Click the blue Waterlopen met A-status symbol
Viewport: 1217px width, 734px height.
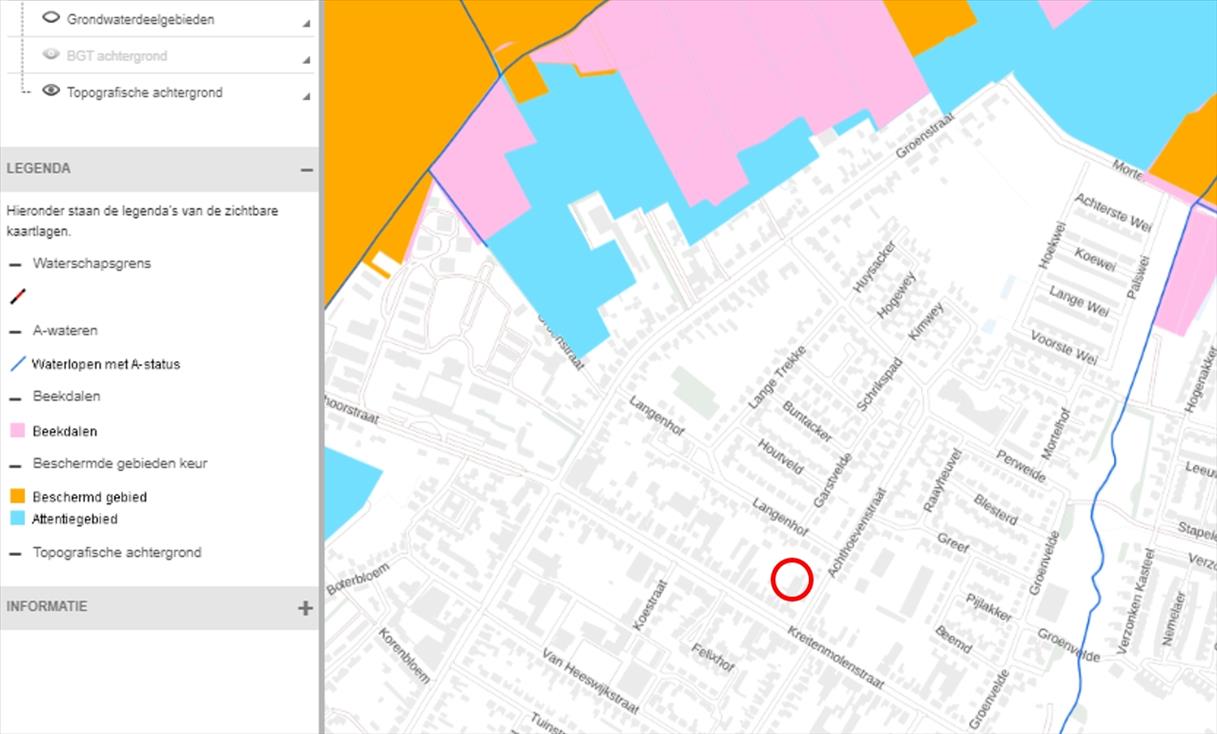[17, 364]
